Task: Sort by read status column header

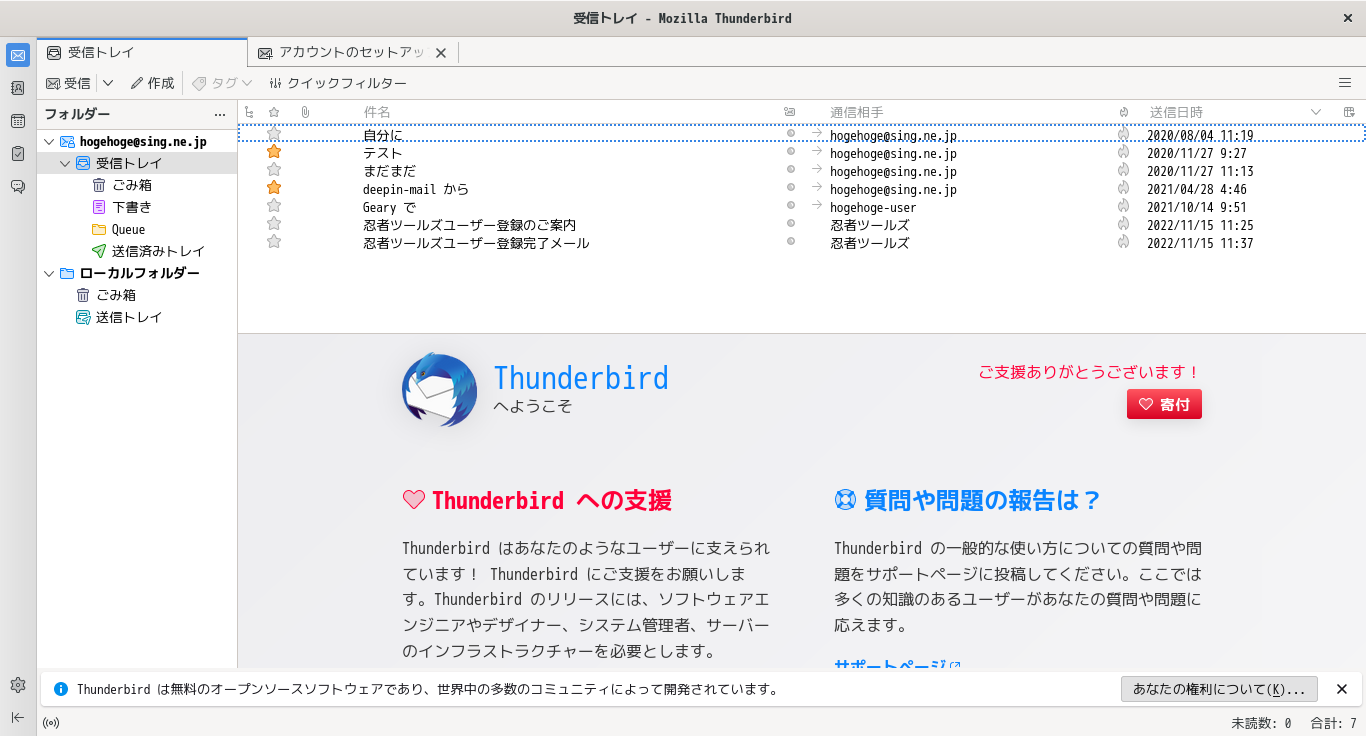Action: 790,112
